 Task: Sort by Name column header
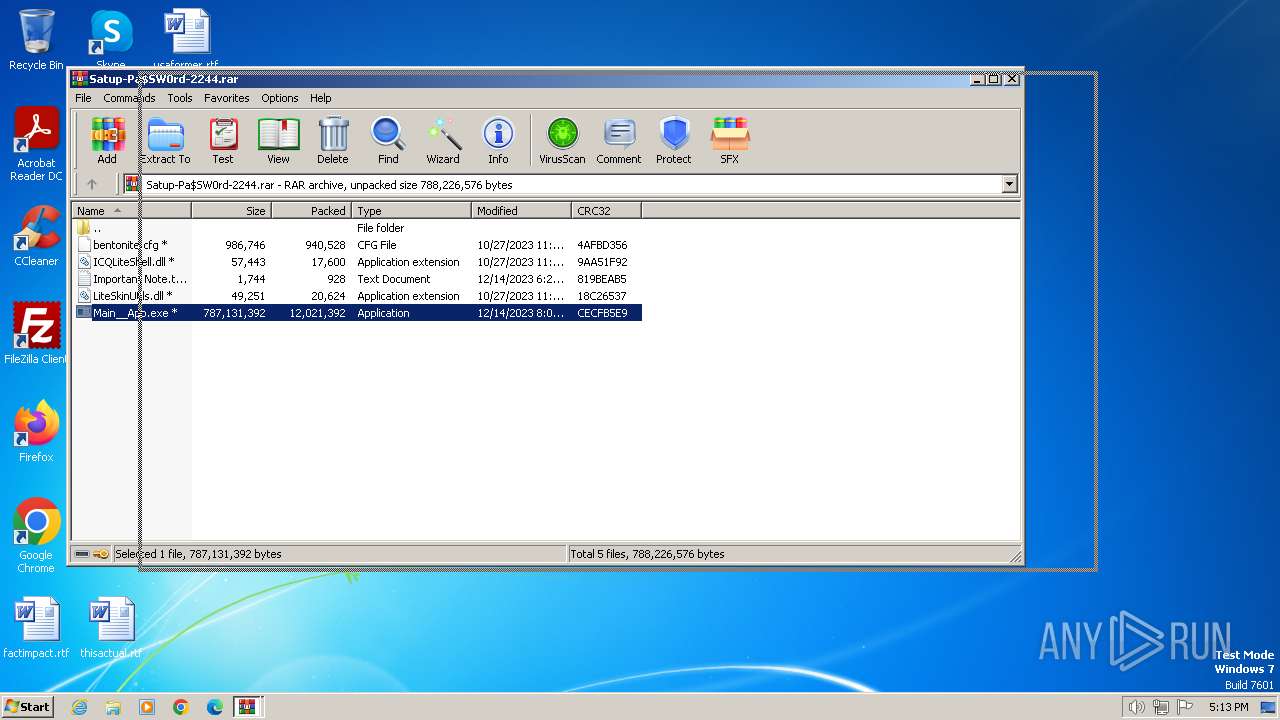pyautogui.click(x=131, y=211)
